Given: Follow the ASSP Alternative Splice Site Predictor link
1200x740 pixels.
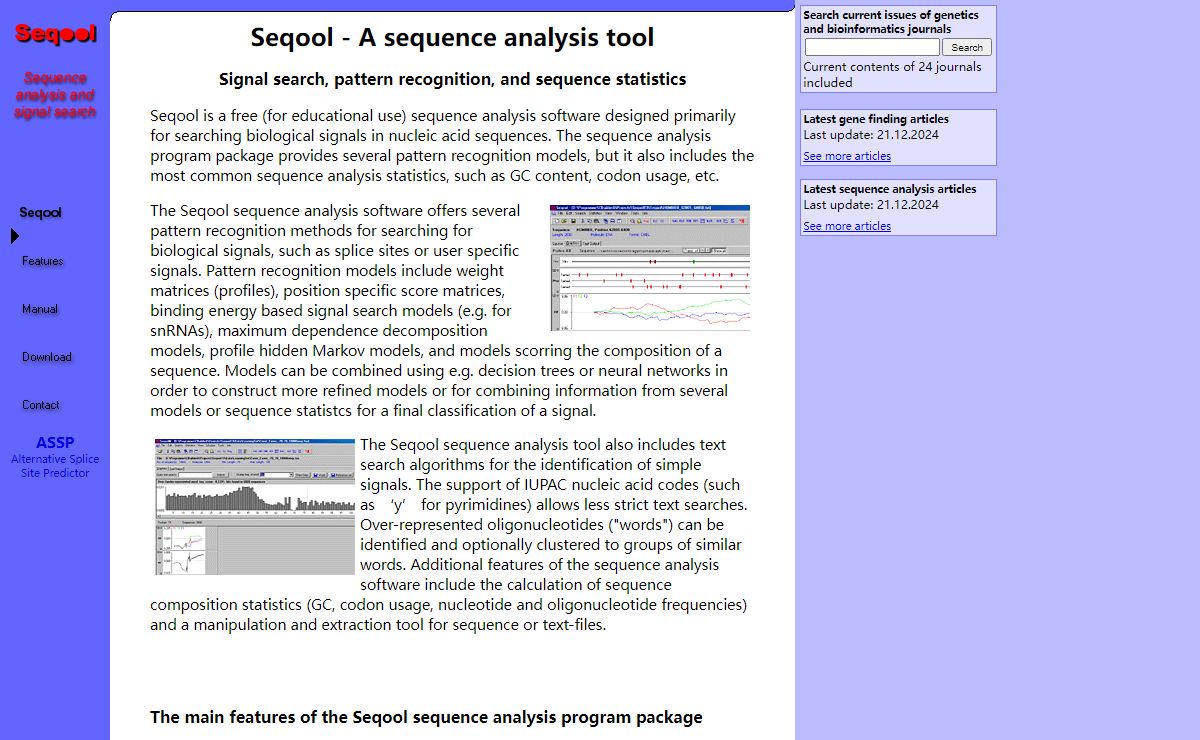Looking at the screenshot, I should pos(55,457).
